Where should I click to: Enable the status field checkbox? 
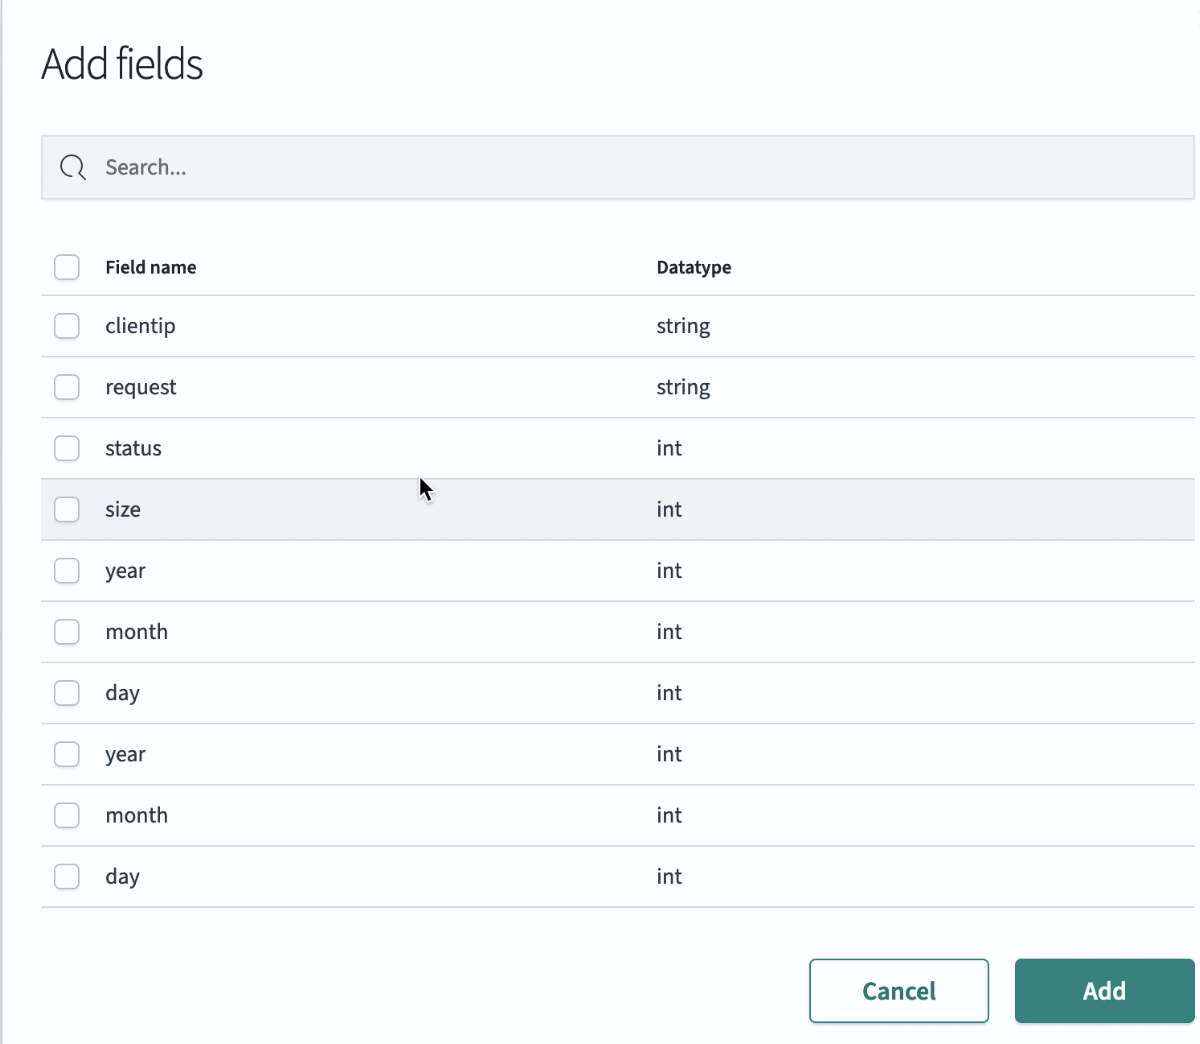tap(67, 448)
